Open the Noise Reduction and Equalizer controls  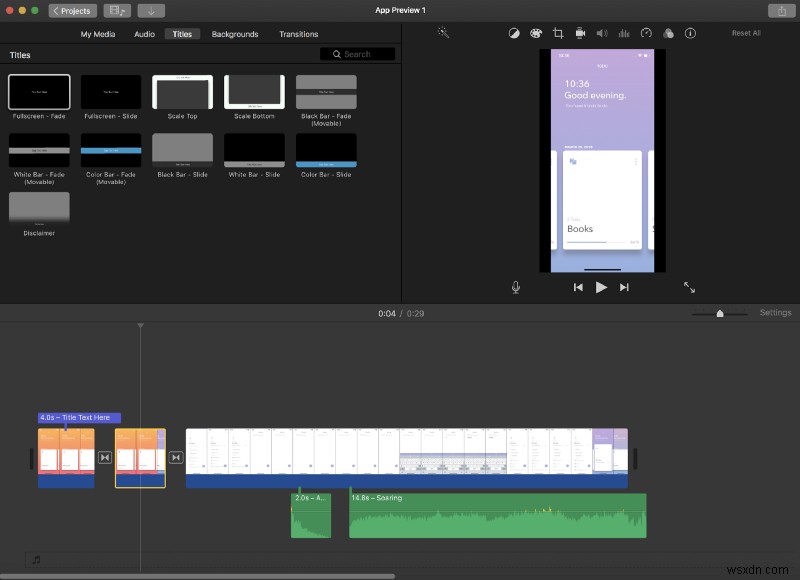pyautogui.click(x=624, y=33)
